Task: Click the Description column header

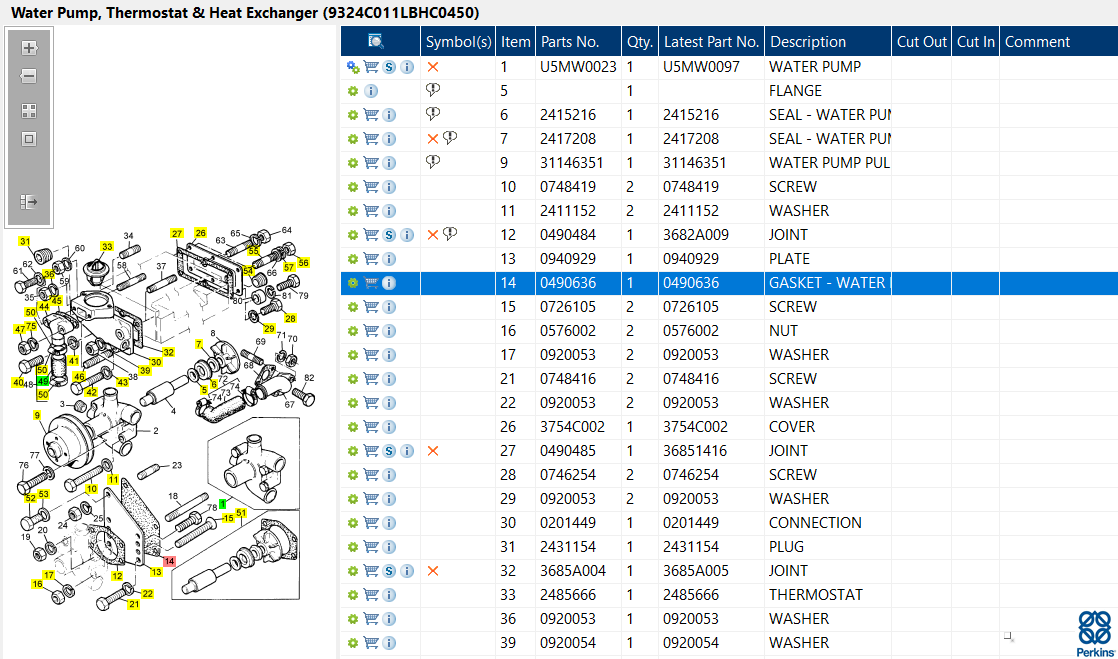Action: [x=828, y=41]
